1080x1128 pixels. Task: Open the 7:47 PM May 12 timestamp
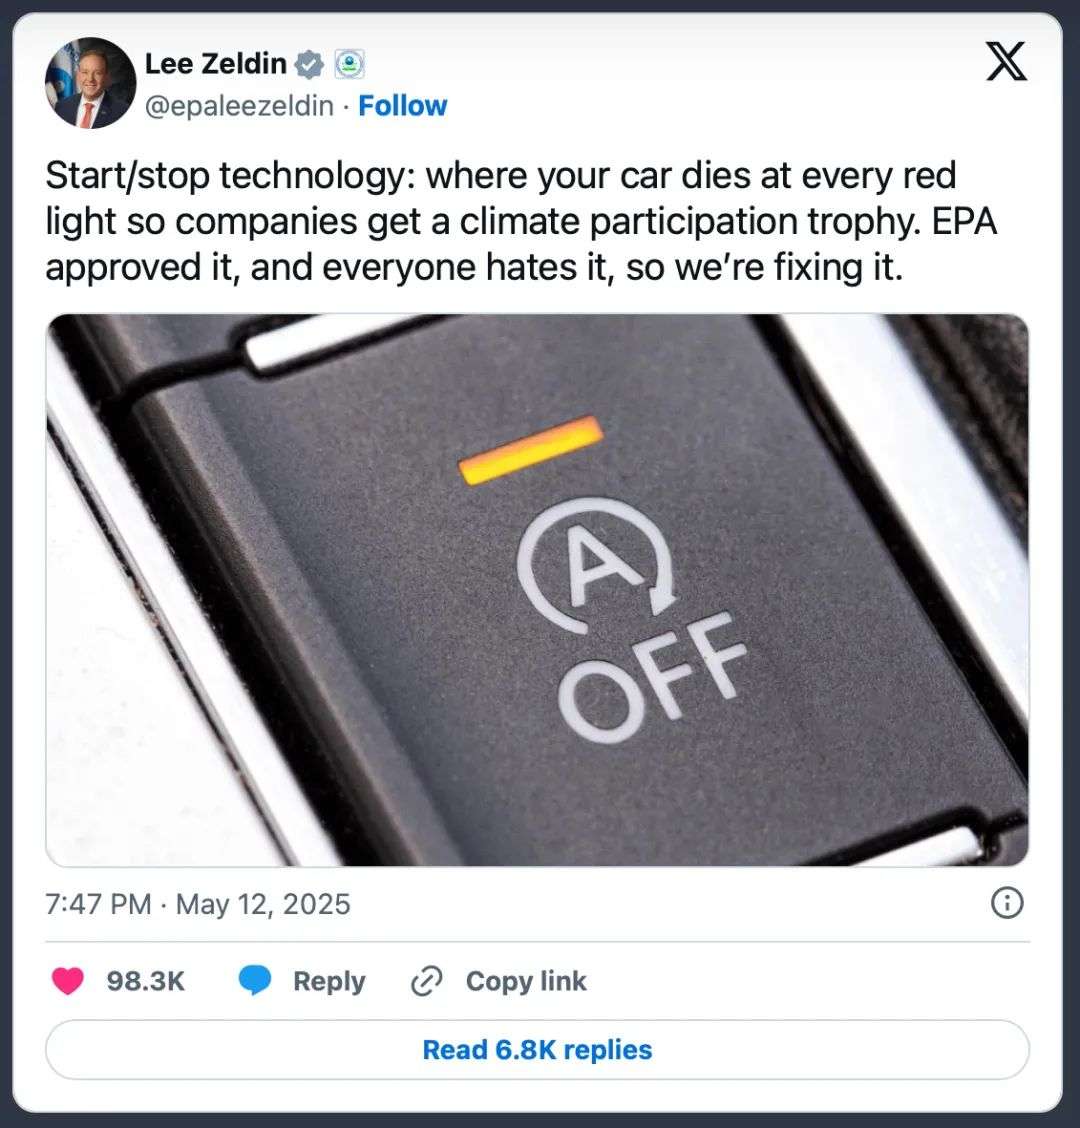(x=198, y=905)
